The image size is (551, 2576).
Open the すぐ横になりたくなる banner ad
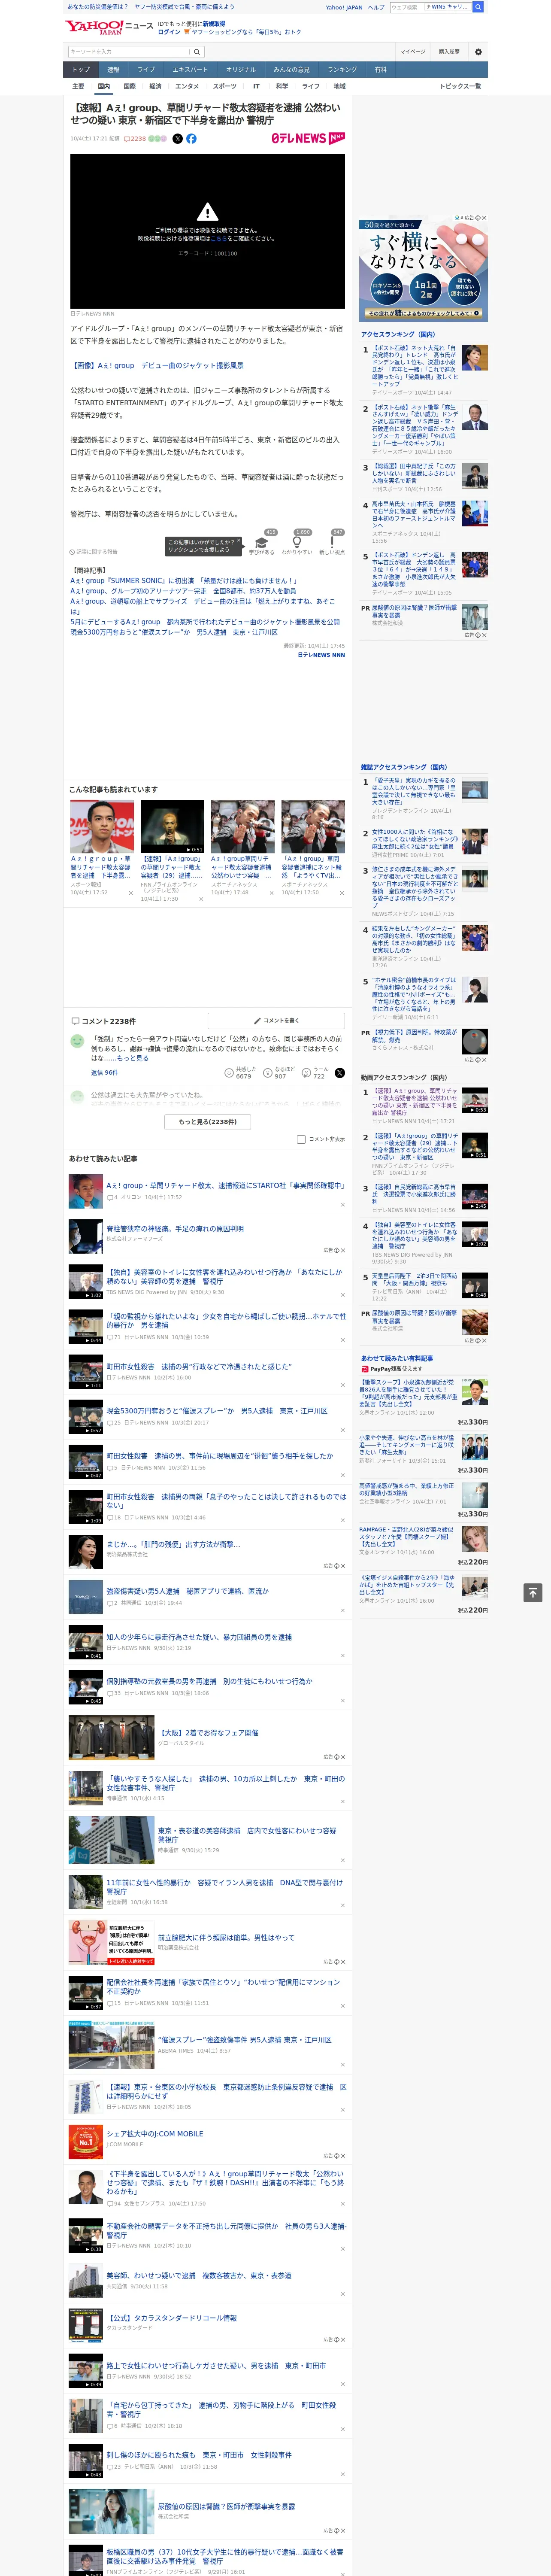click(423, 270)
